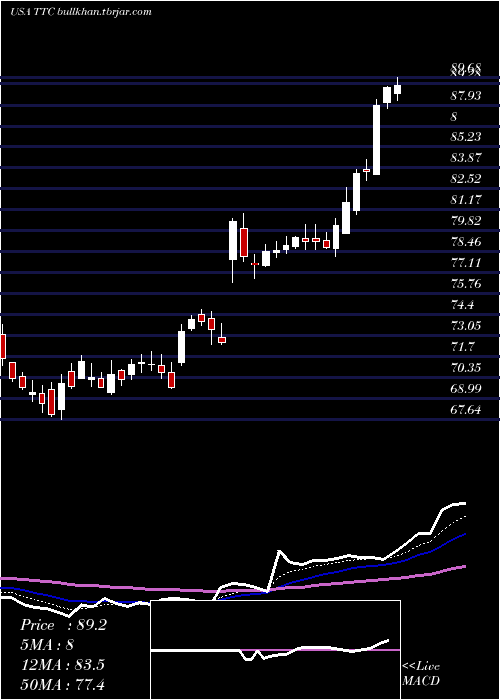Click the 68.99 price axis label
This screenshot has width=500, height=700.
(x=466, y=388)
